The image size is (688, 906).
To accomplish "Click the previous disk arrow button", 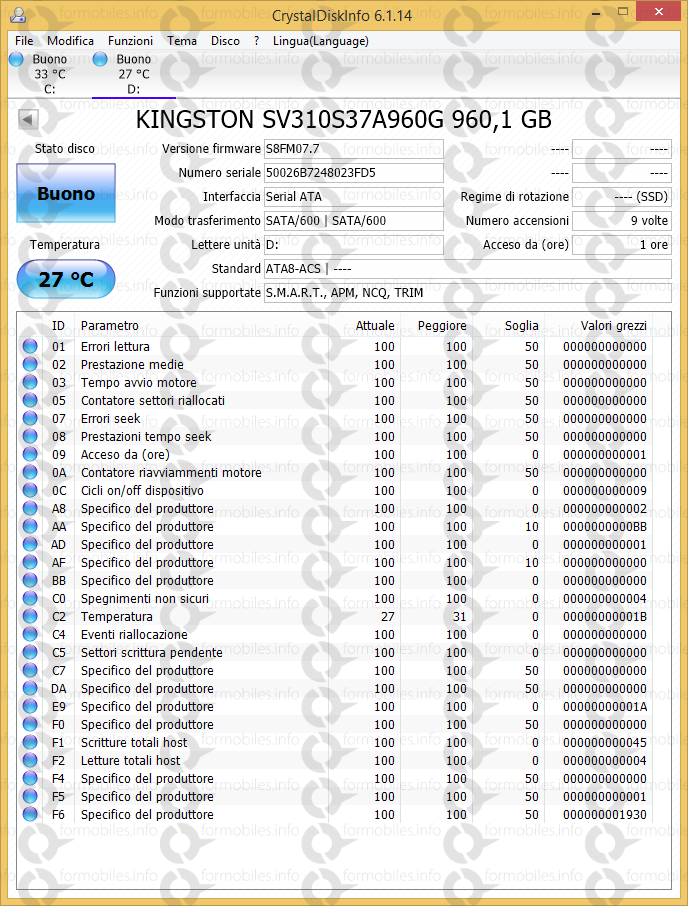I will (28, 120).
